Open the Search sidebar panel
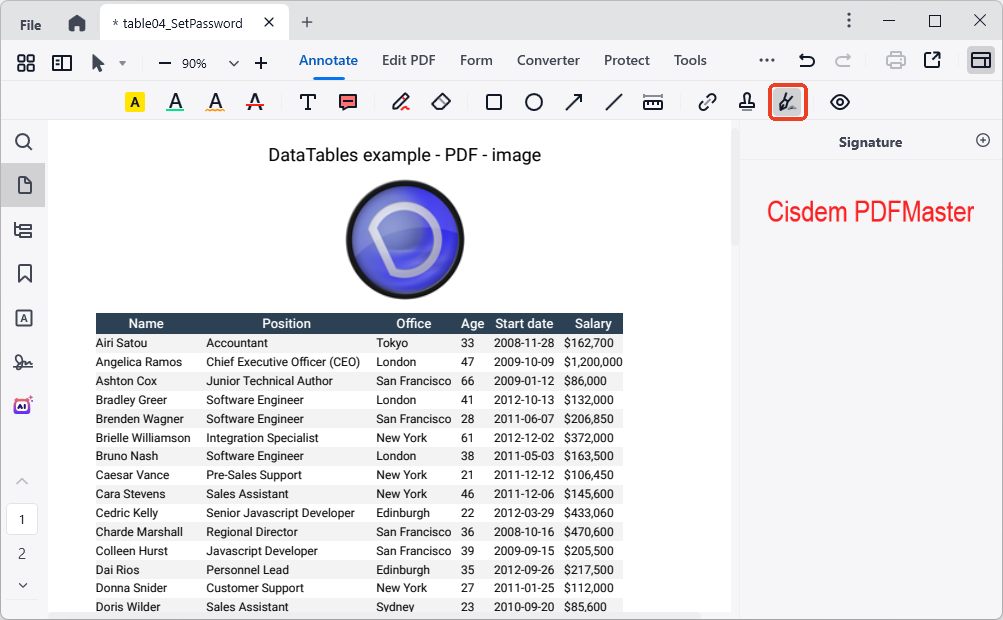Viewport: 1003px width, 620px height. 24,142
